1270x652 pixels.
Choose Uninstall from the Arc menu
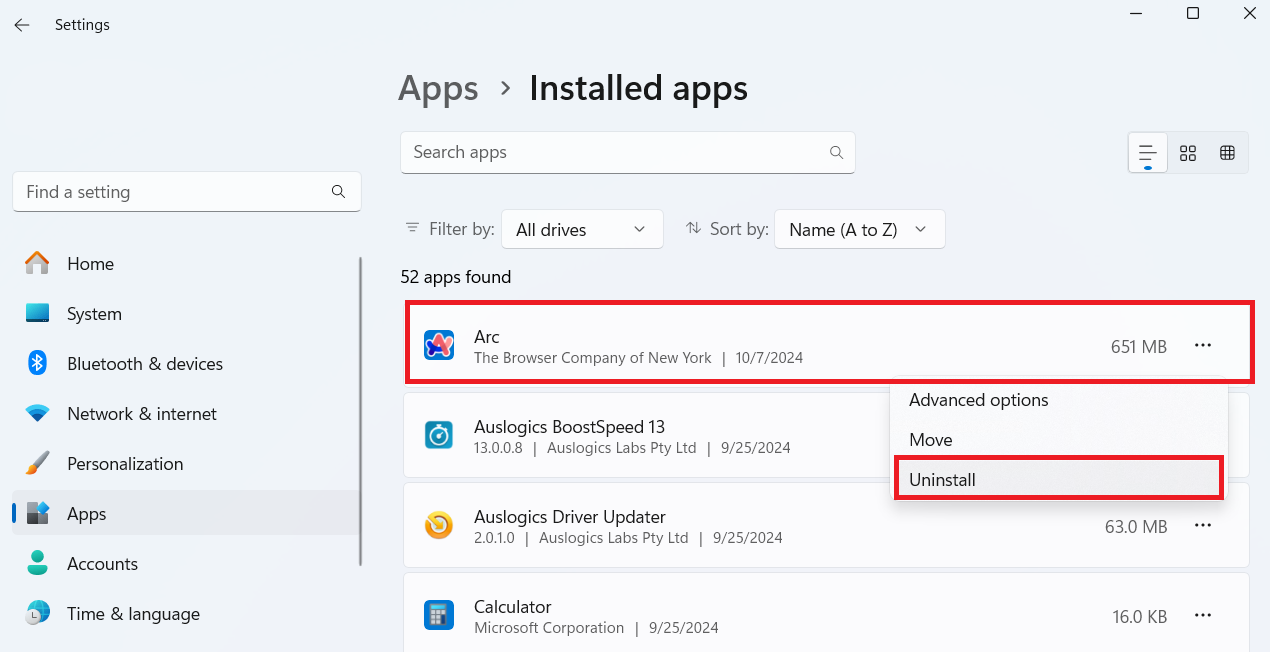[x=1058, y=479]
